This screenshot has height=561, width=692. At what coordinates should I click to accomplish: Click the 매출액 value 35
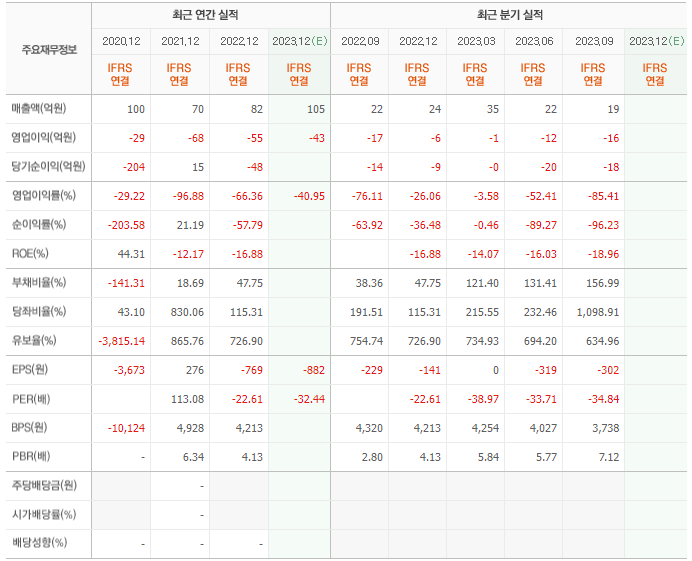(x=493, y=109)
